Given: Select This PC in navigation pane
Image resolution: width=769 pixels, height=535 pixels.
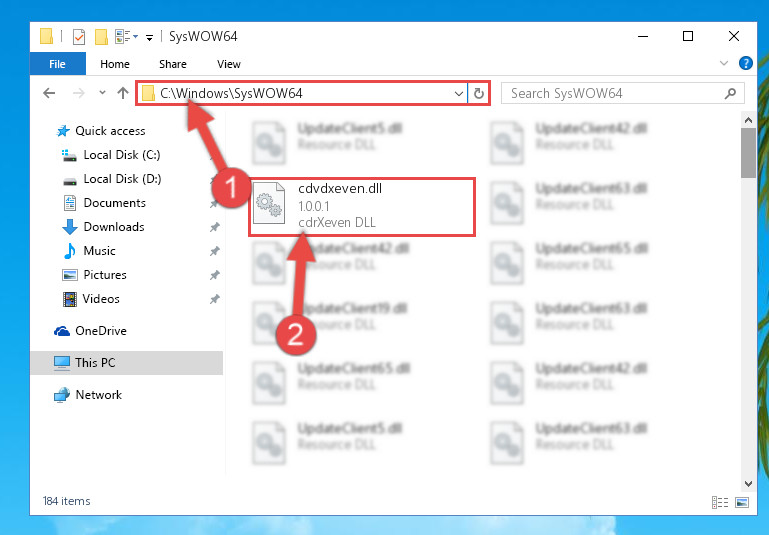Looking at the screenshot, I should pos(127,363).
